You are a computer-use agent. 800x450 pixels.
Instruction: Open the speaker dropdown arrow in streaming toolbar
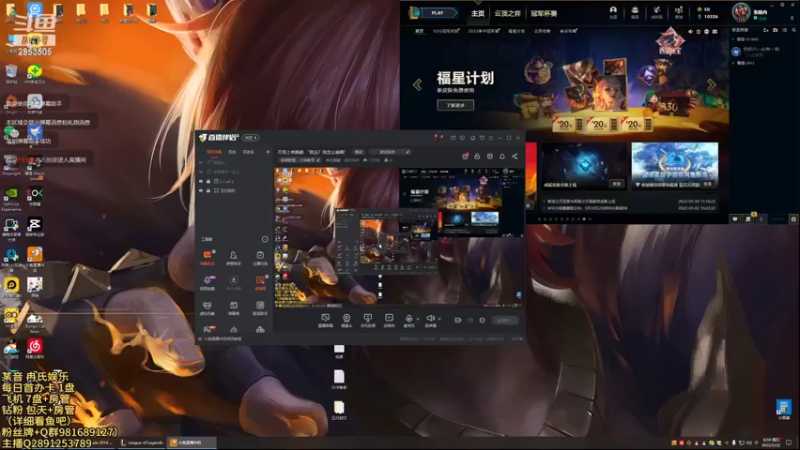coord(439,319)
